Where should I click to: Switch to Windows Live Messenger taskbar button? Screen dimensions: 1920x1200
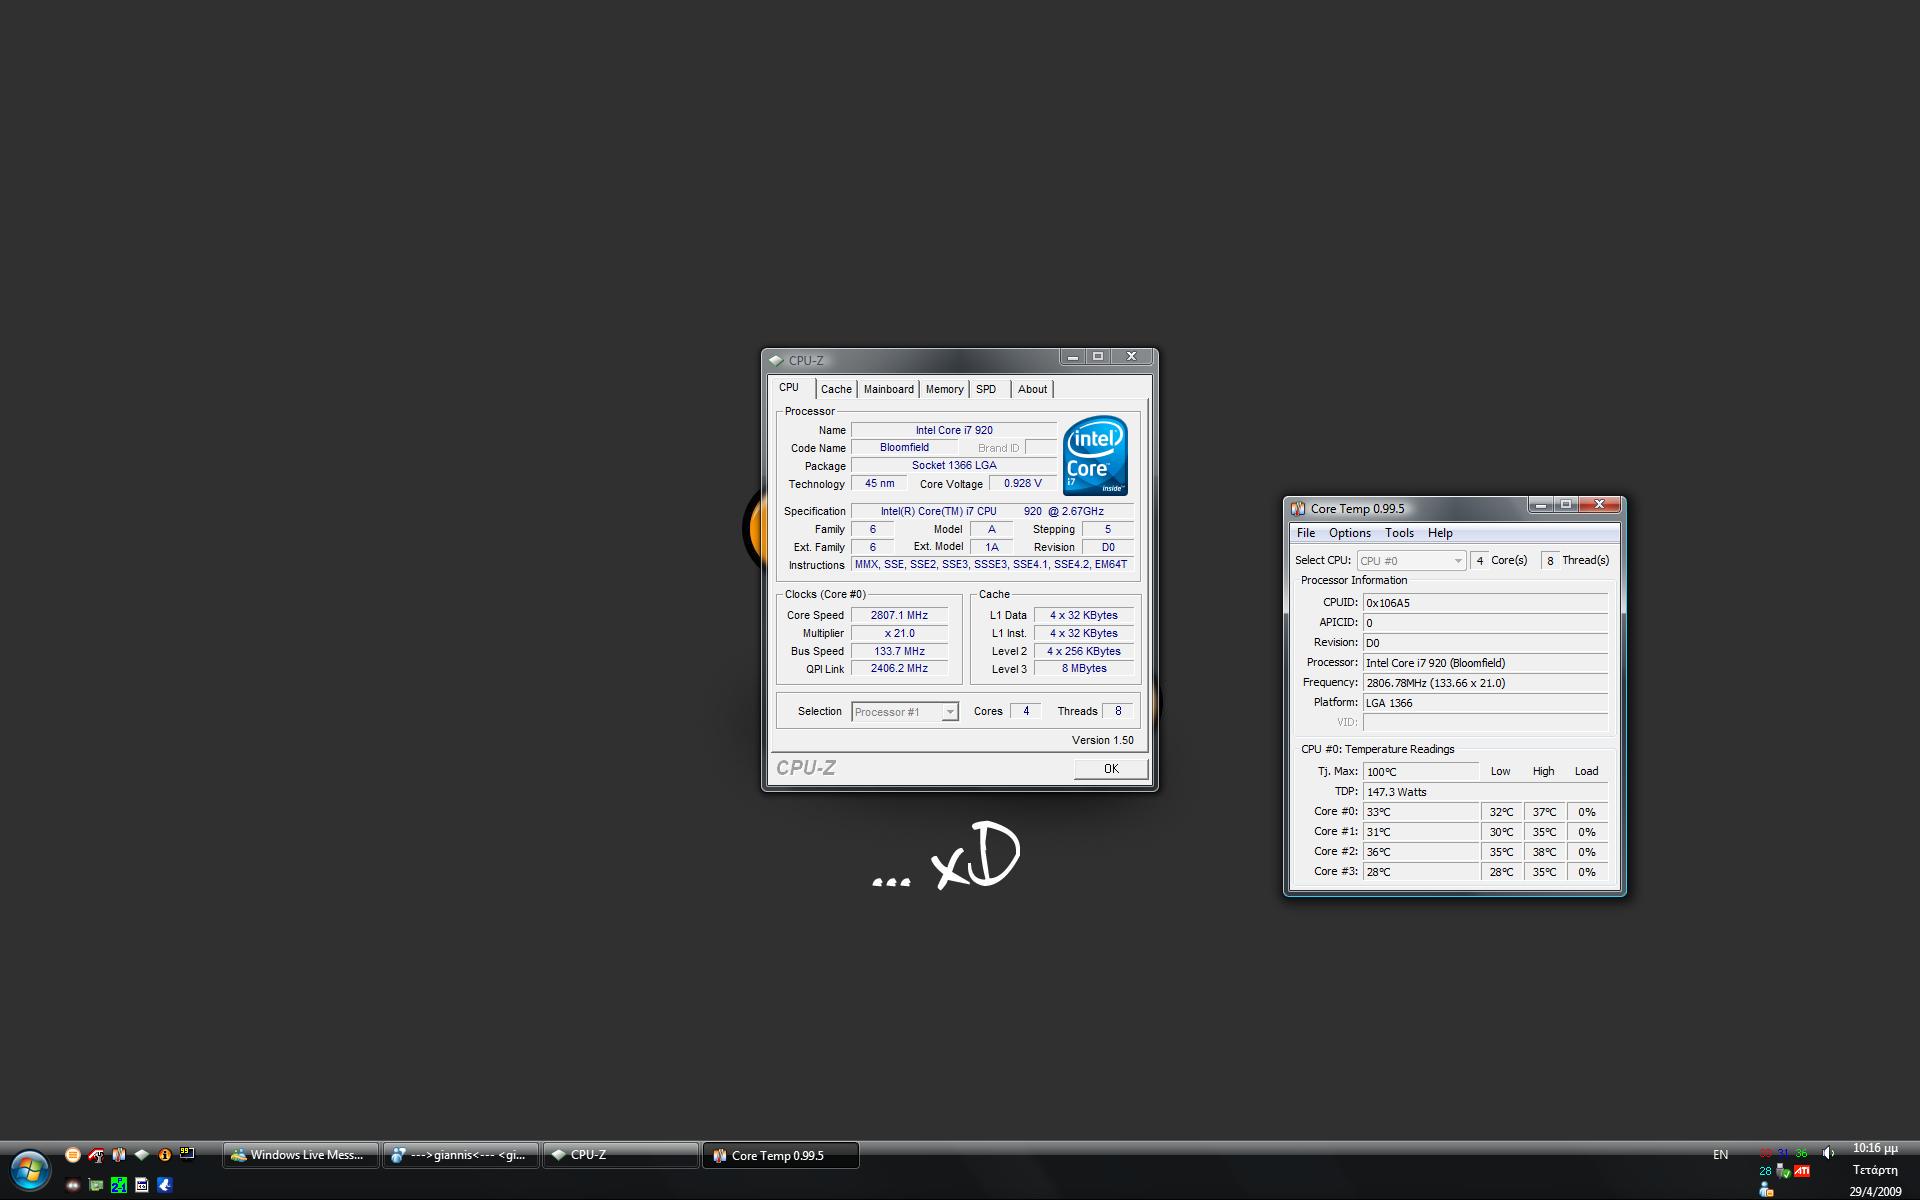300,1155
